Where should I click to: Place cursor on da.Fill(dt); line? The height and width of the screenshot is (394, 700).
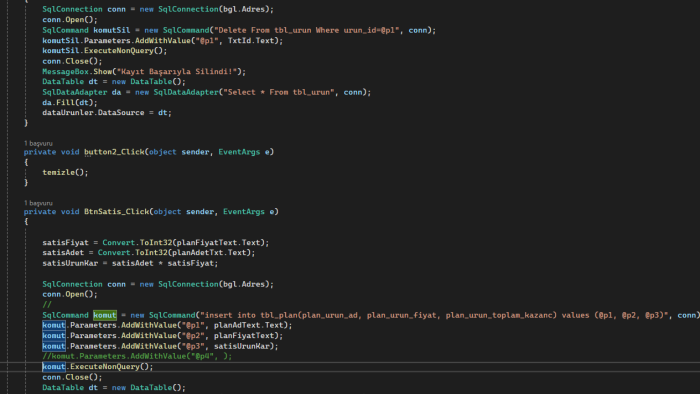click(x=70, y=102)
